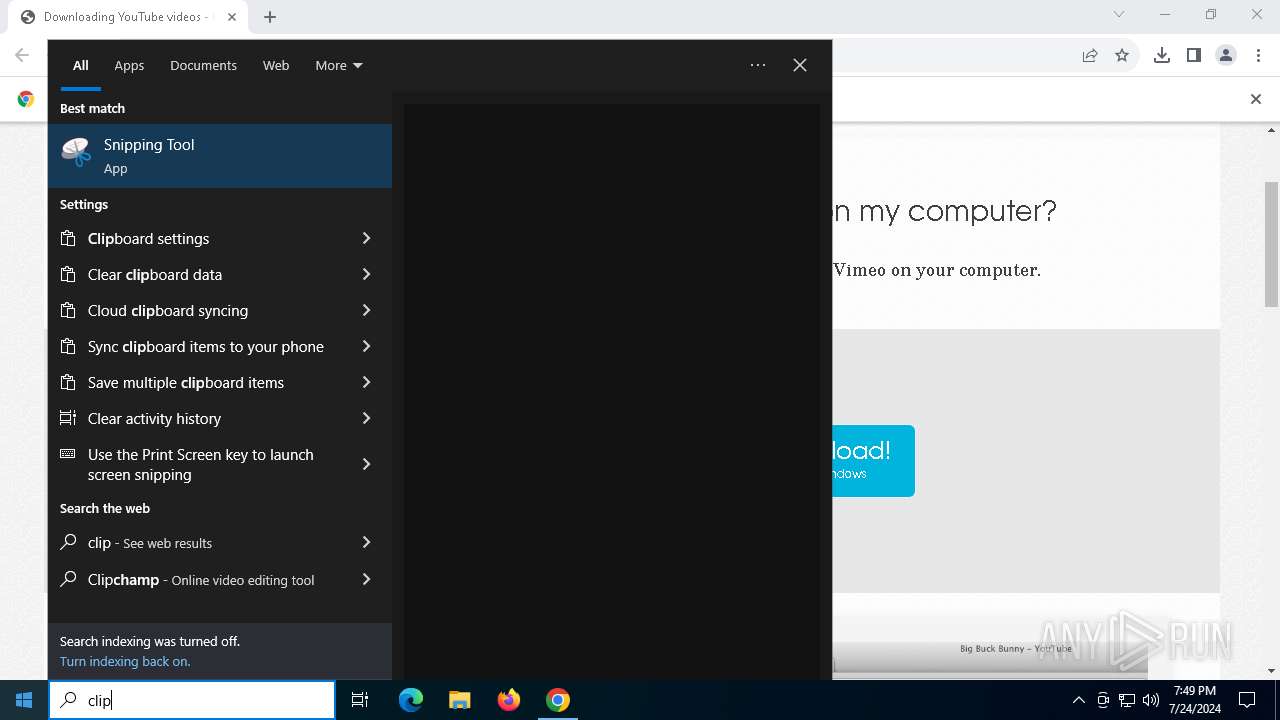Show hidden system tray icons
Image resolution: width=1280 pixels, height=720 pixels.
tap(1078, 700)
